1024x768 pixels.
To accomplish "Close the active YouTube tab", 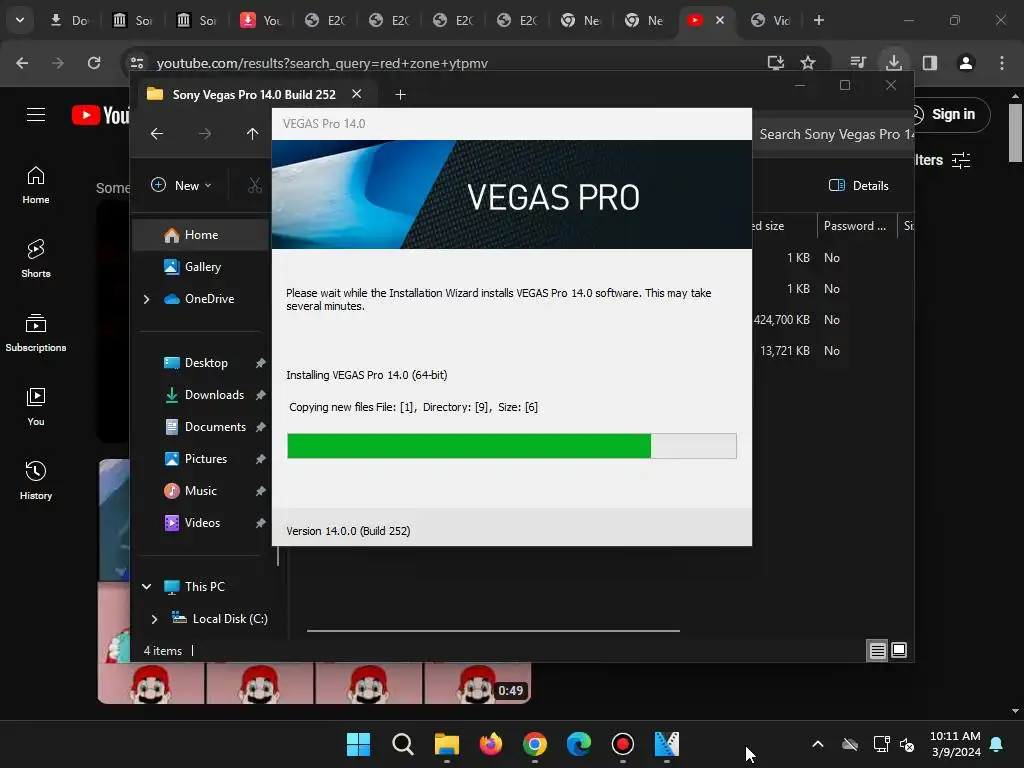I will click(720, 20).
